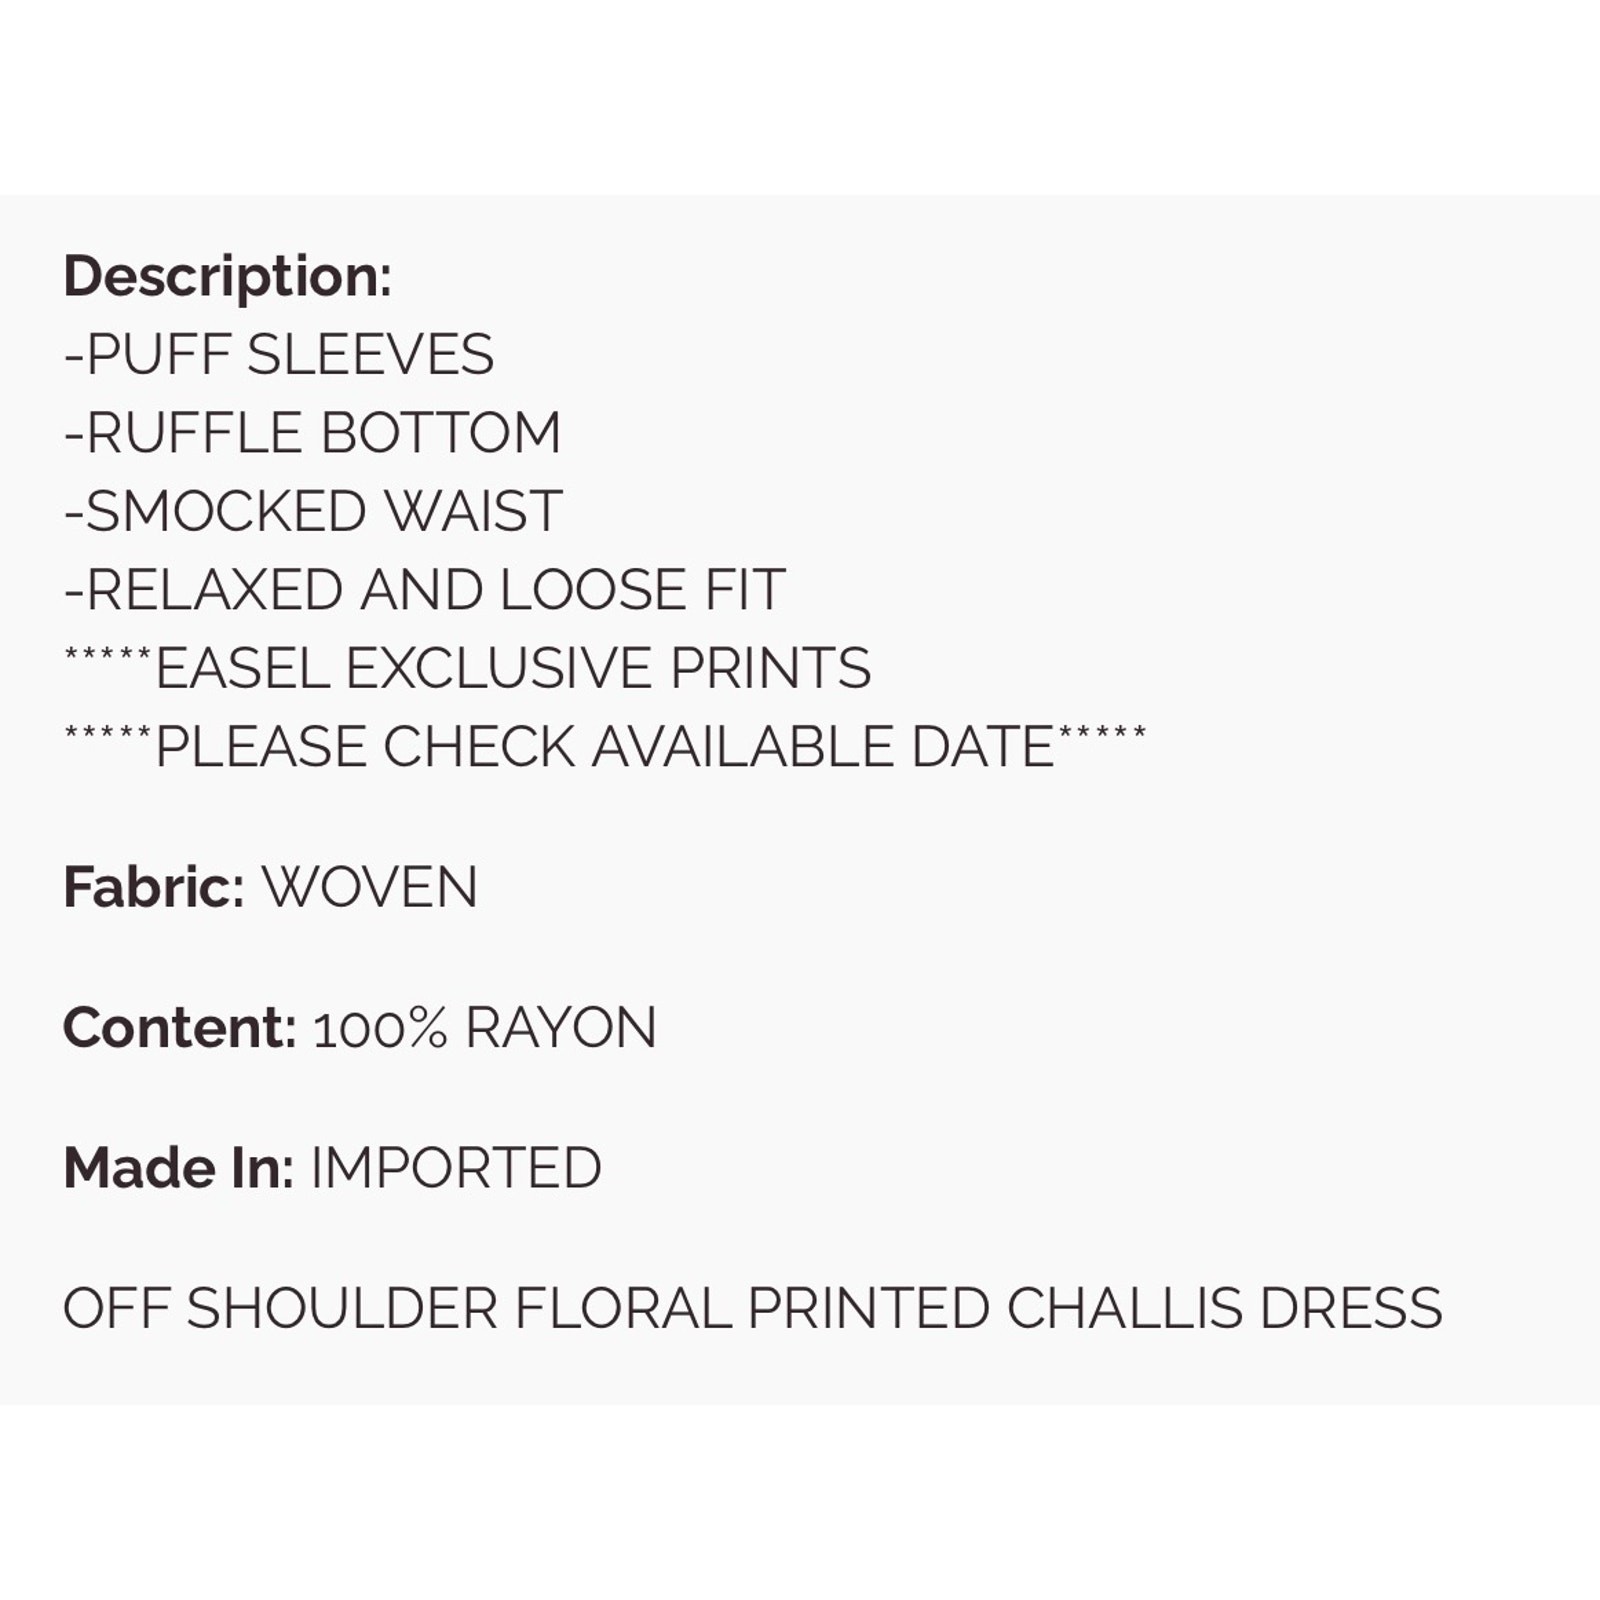Click the Content label
The image size is (1600, 1600).
click(x=179, y=1027)
